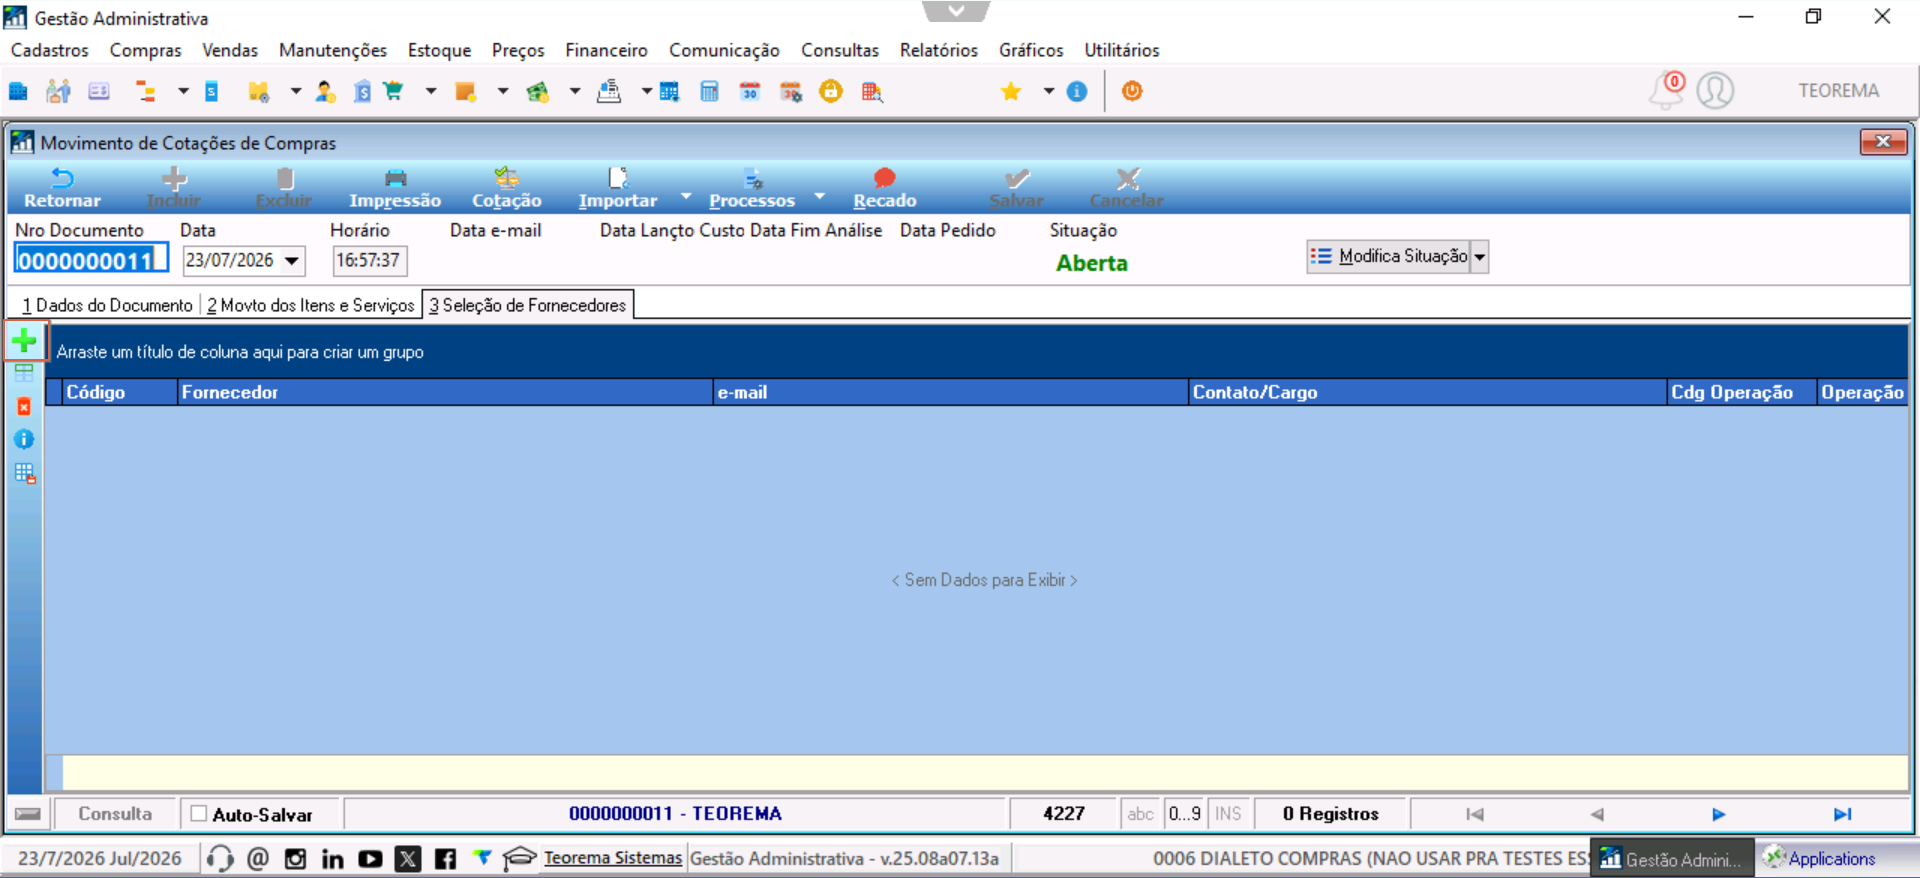Expand dropdown arrow next to star favorites icon

click(x=1049, y=92)
